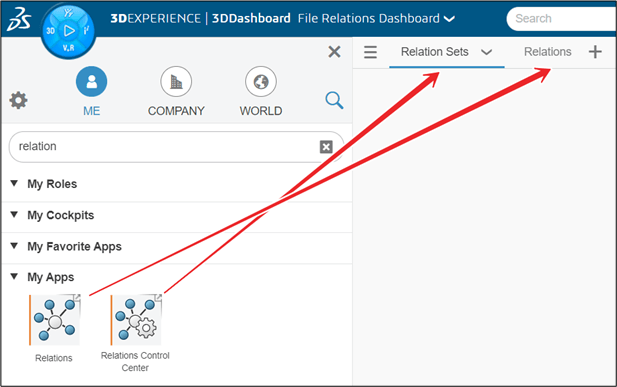Click the My Favorite Apps heading text
This screenshot has height=387, width=617.
point(74,246)
